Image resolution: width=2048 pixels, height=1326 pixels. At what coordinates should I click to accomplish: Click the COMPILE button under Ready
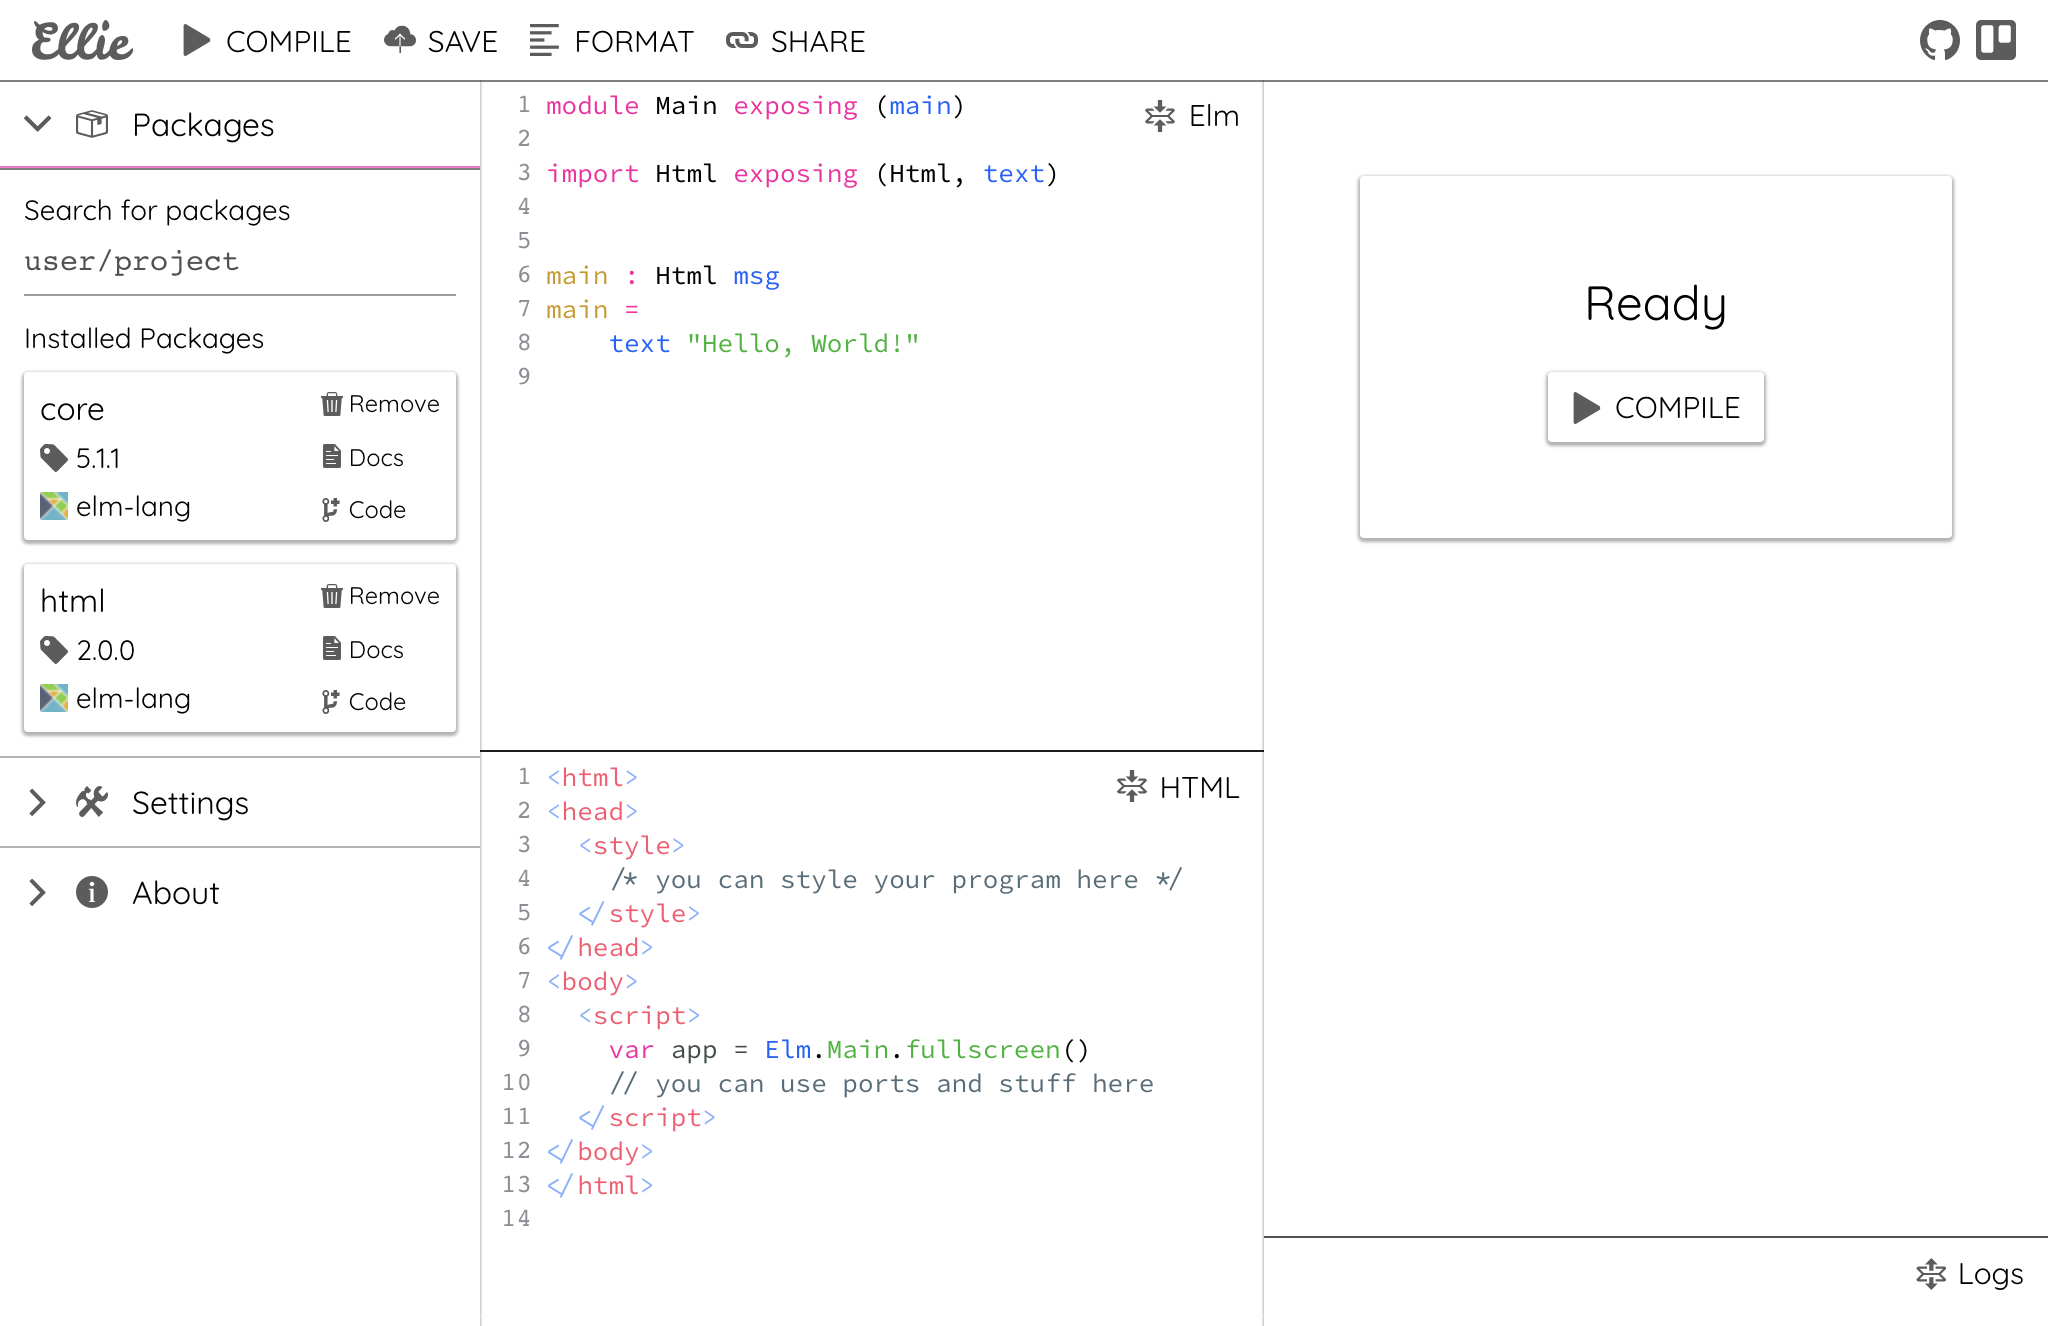tap(1656, 408)
